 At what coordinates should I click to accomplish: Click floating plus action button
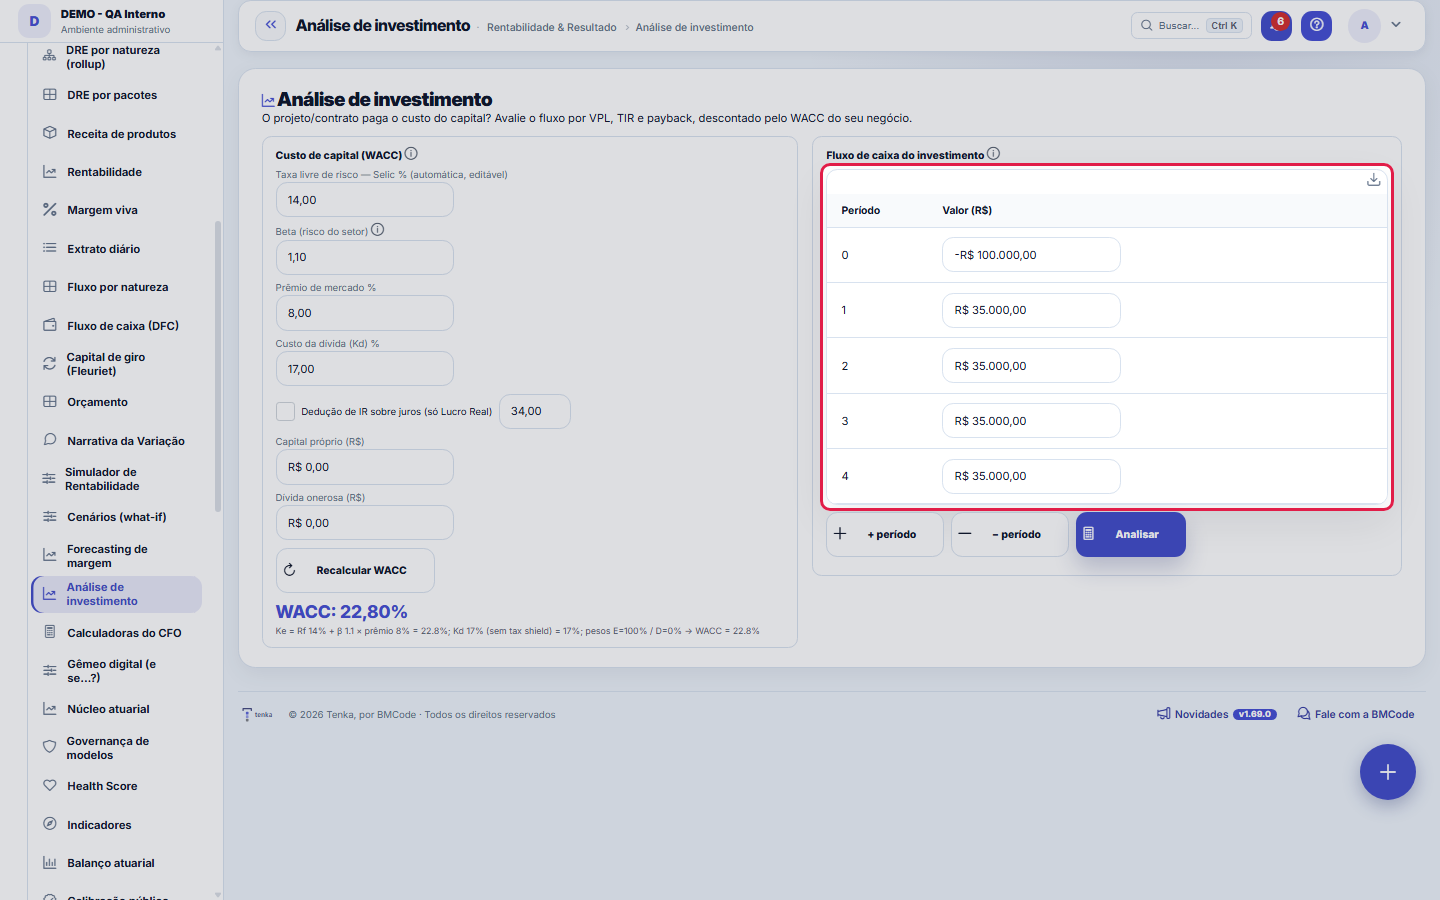pos(1387,772)
